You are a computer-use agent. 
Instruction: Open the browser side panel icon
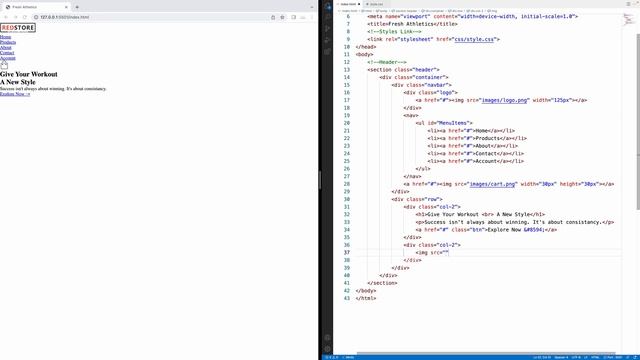click(293, 17)
